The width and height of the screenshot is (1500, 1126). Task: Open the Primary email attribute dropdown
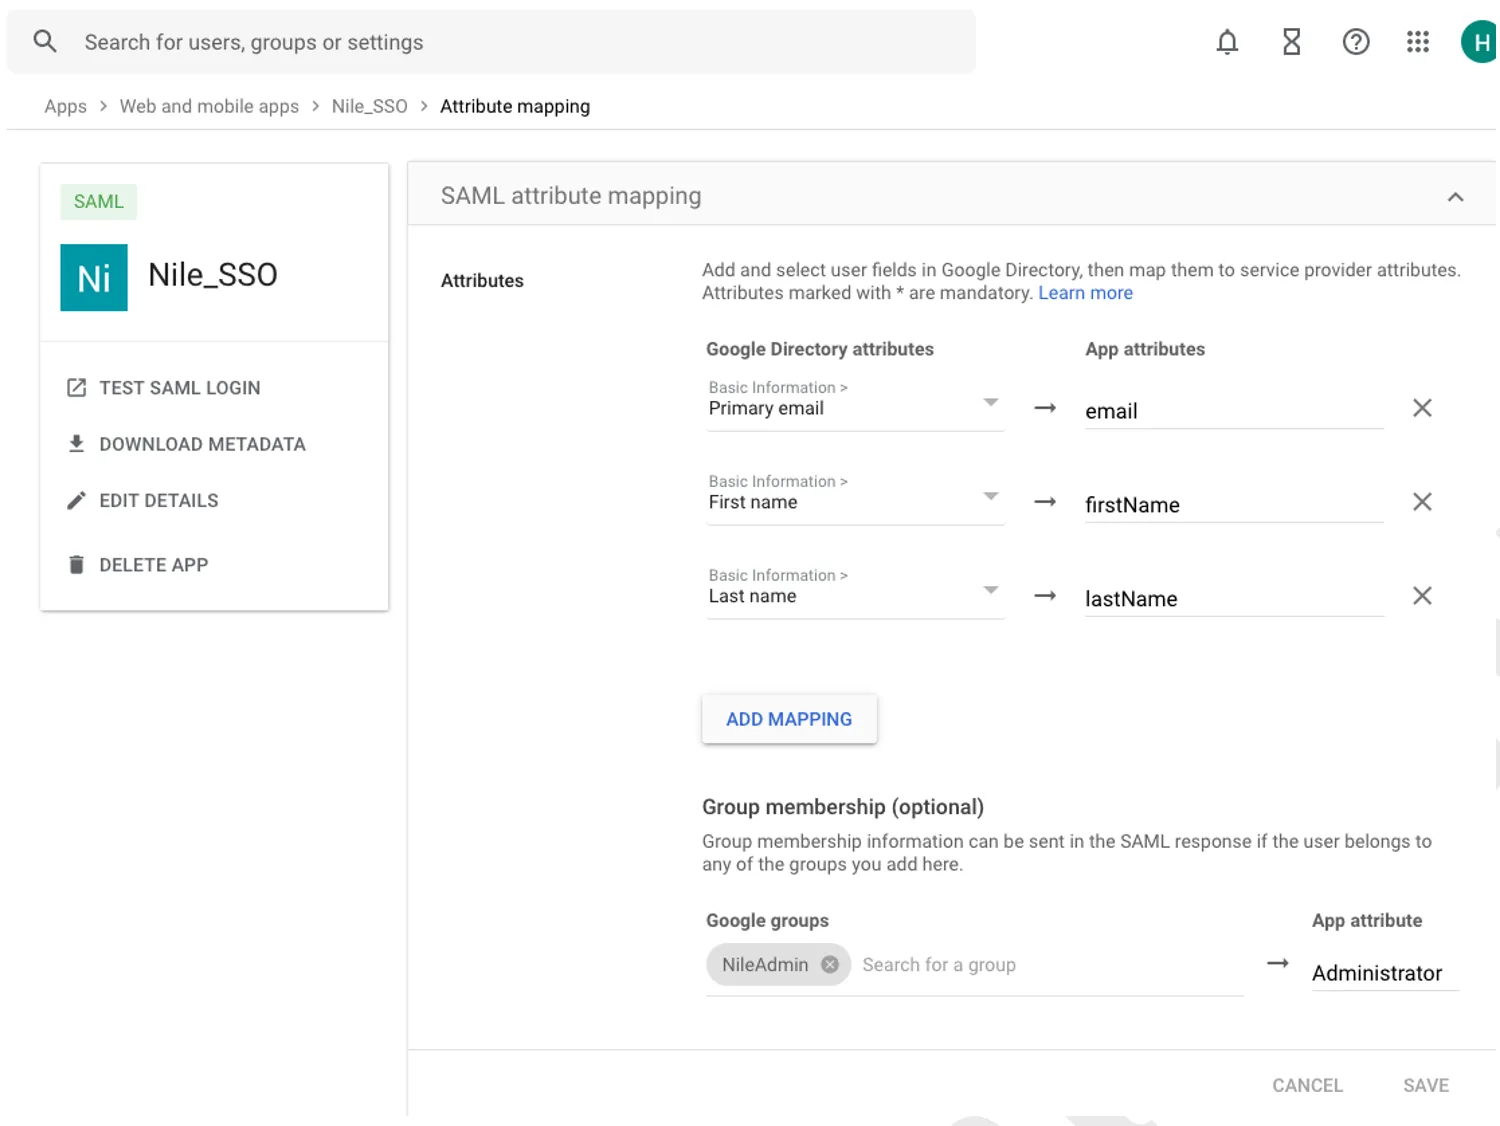[855, 404]
